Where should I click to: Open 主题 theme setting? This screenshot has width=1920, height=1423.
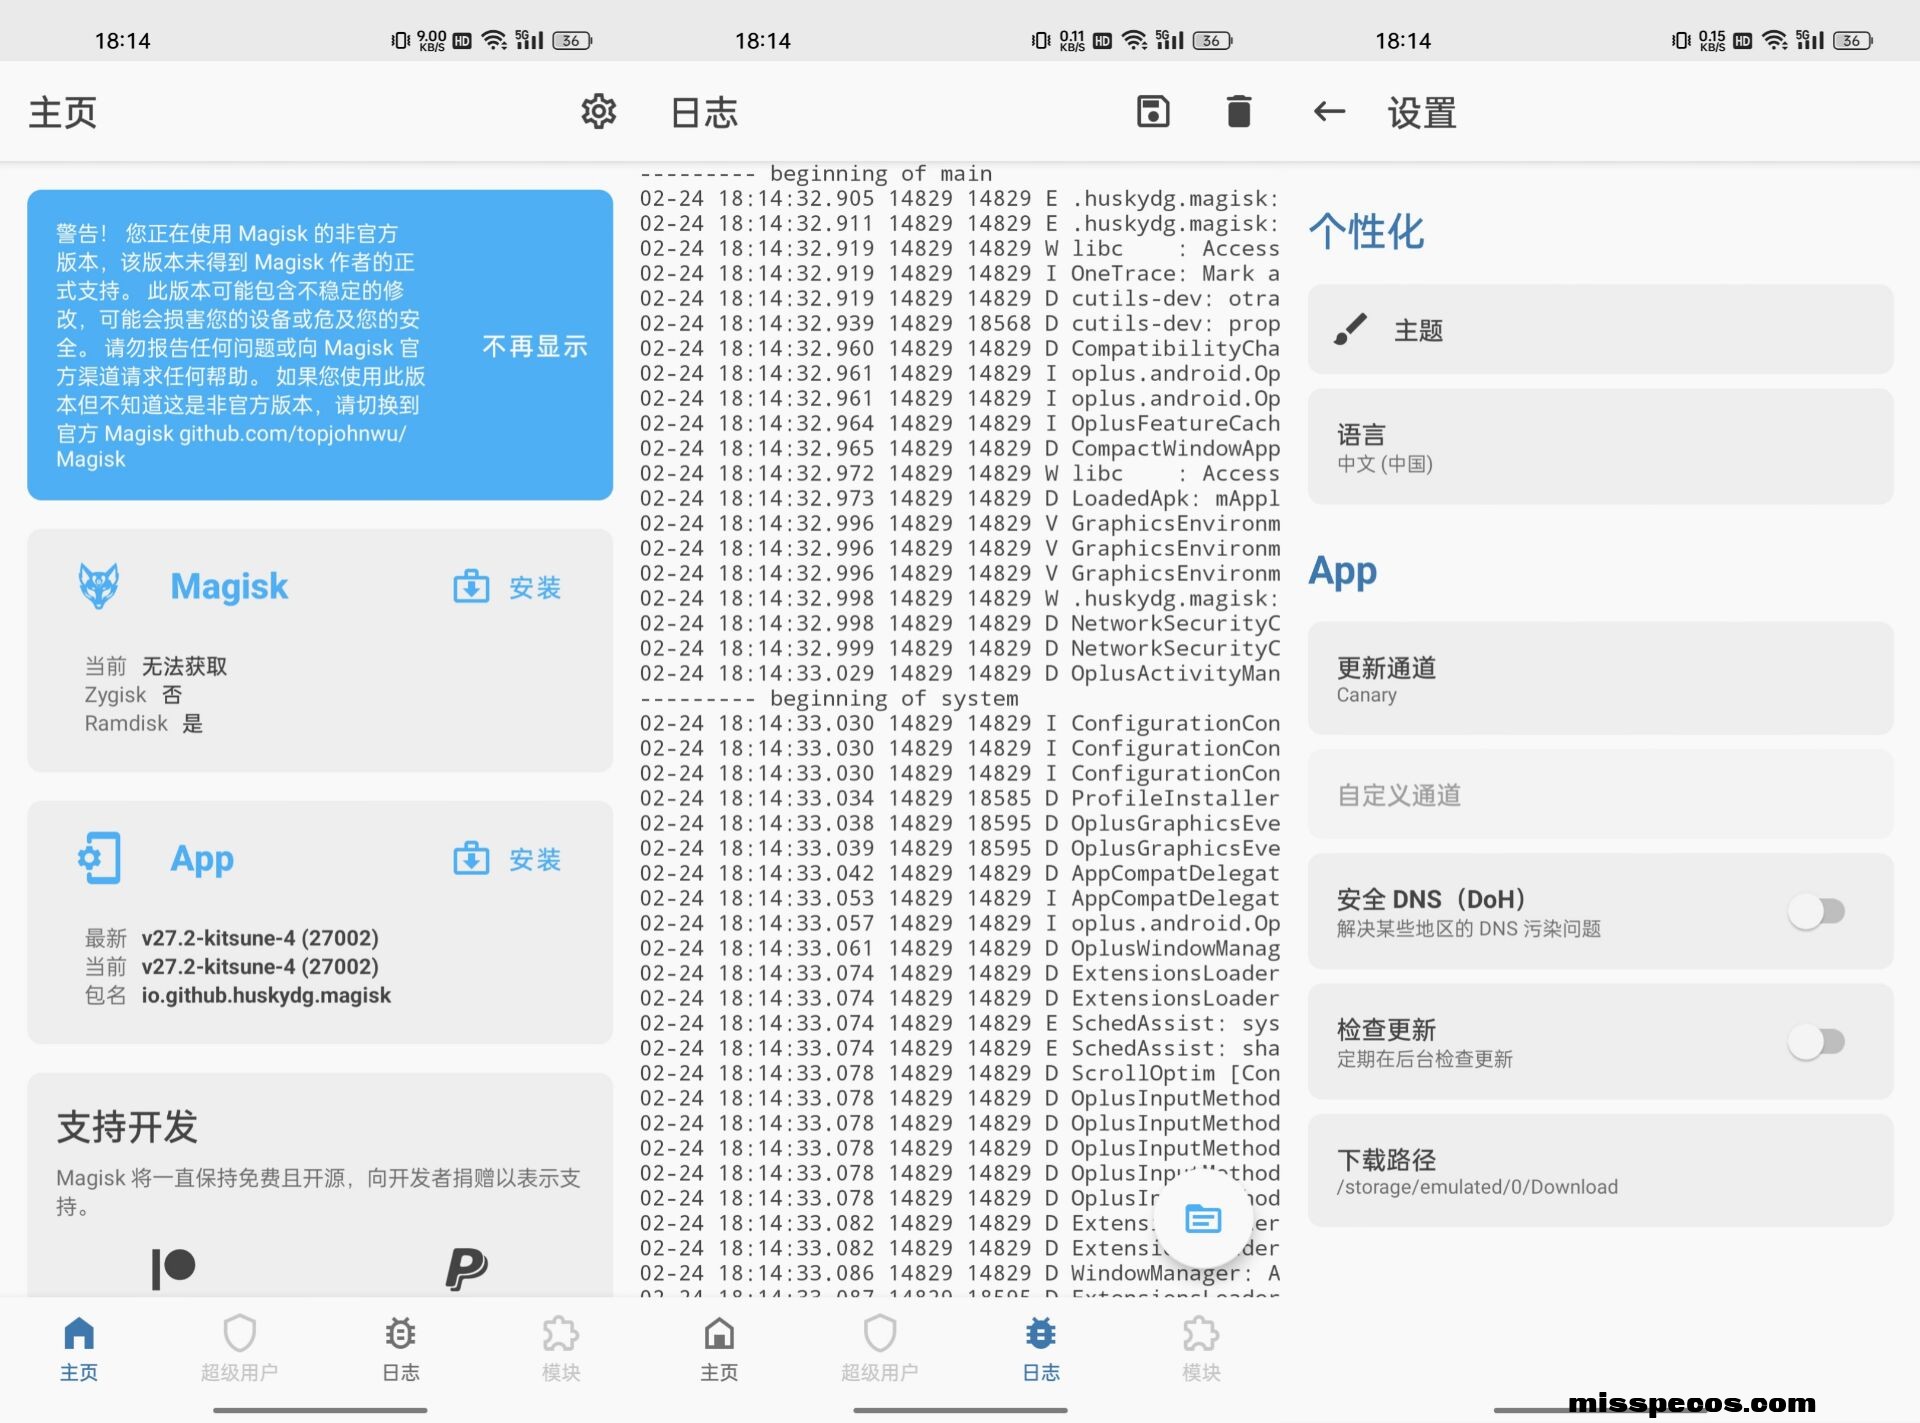1600,329
